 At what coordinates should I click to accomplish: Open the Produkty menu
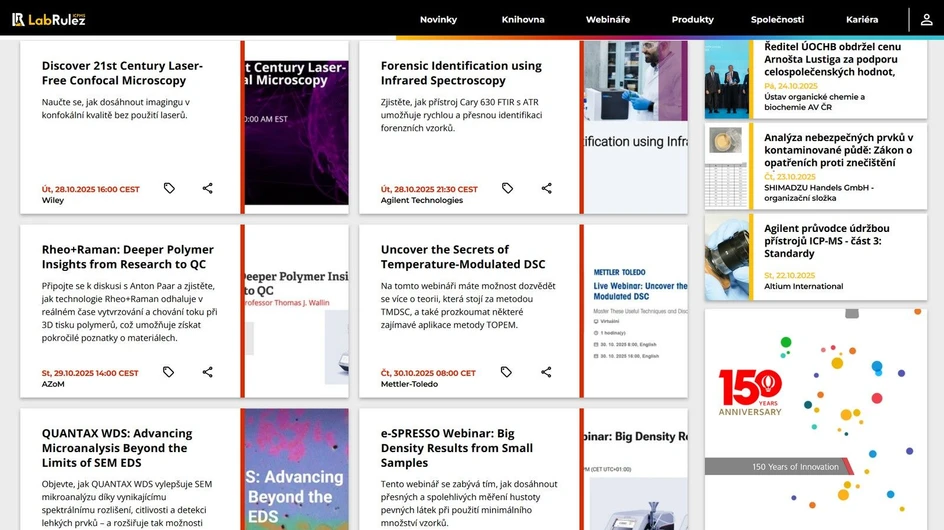692,20
